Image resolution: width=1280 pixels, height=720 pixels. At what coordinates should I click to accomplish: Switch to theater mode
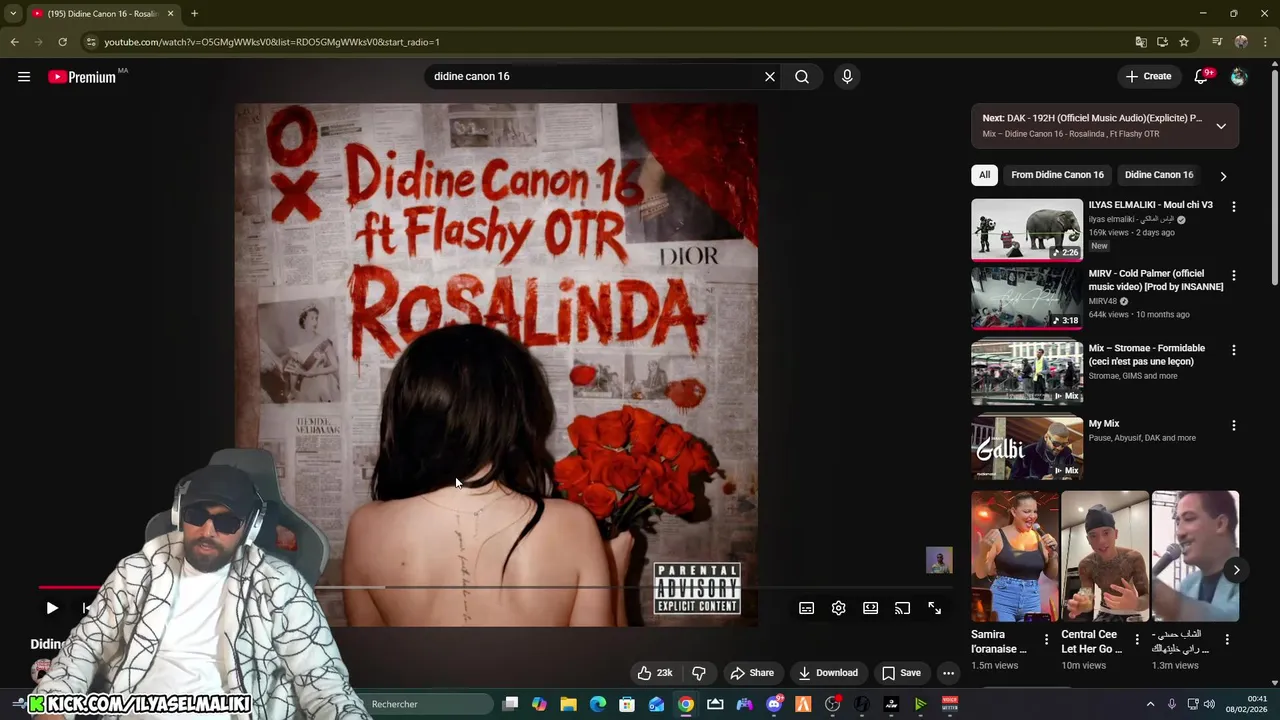tap(871, 608)
